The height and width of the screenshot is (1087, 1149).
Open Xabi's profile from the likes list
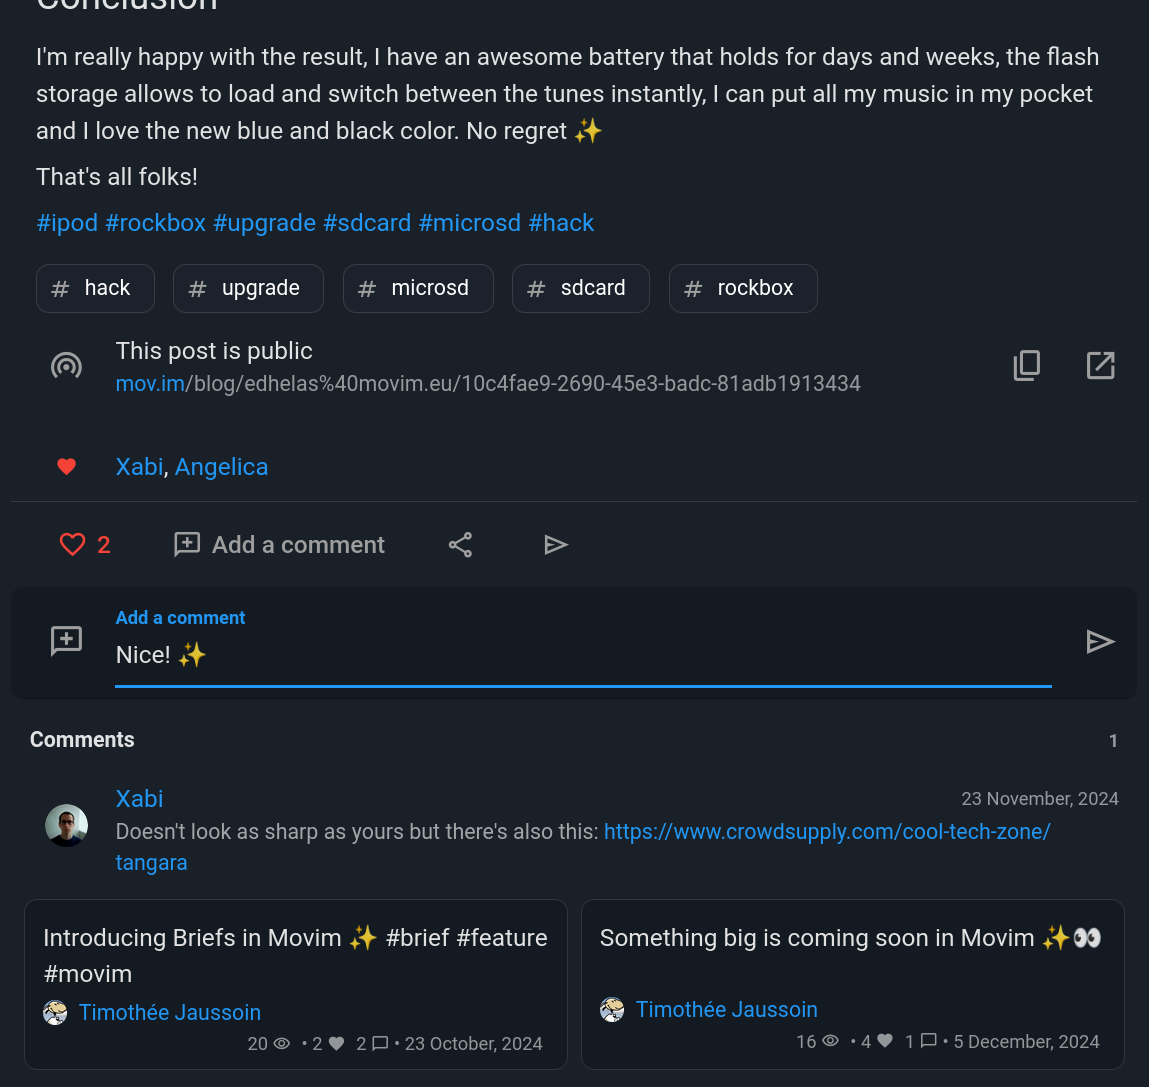[139, 467]
